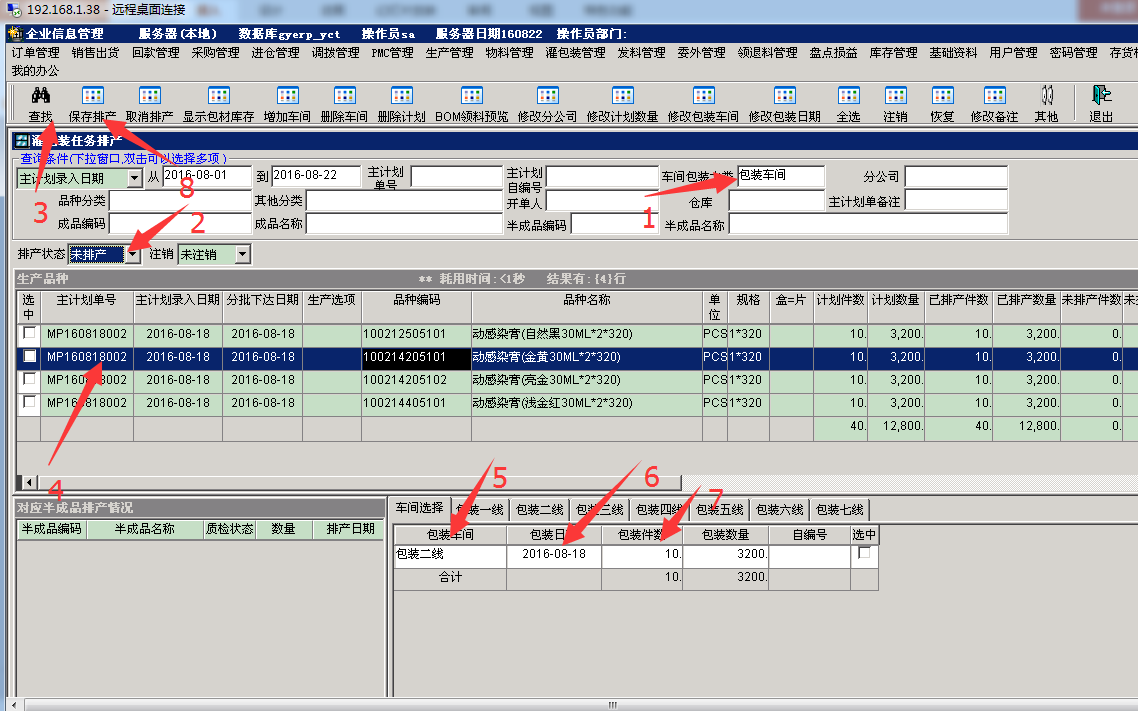Click the 排产日期 column header

(x=351, y=530)
